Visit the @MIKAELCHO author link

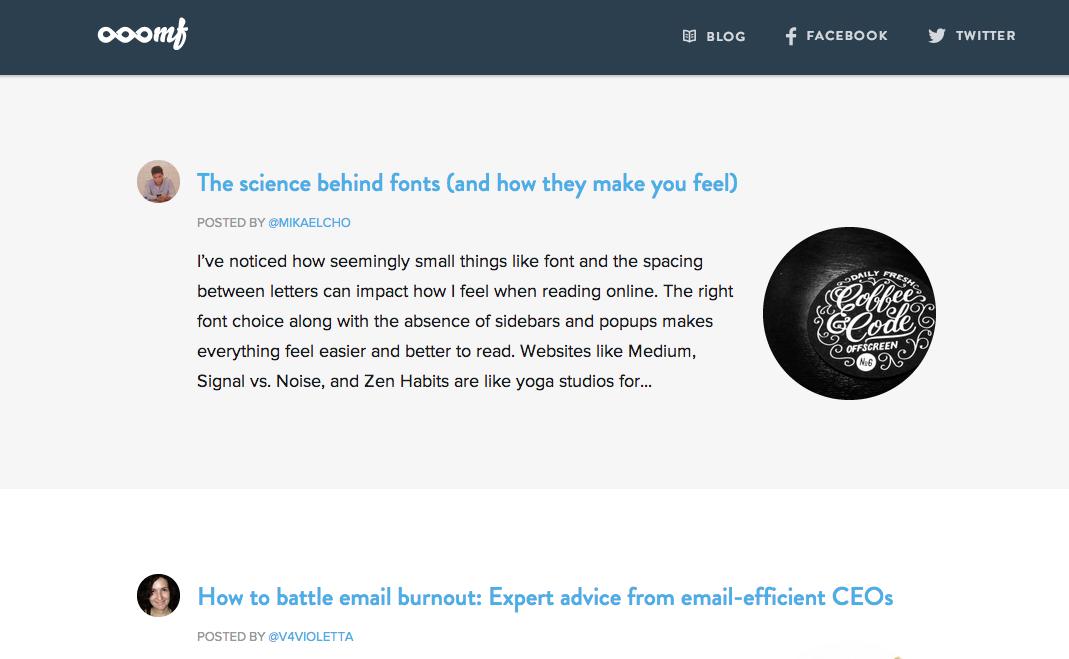point(309,222)
